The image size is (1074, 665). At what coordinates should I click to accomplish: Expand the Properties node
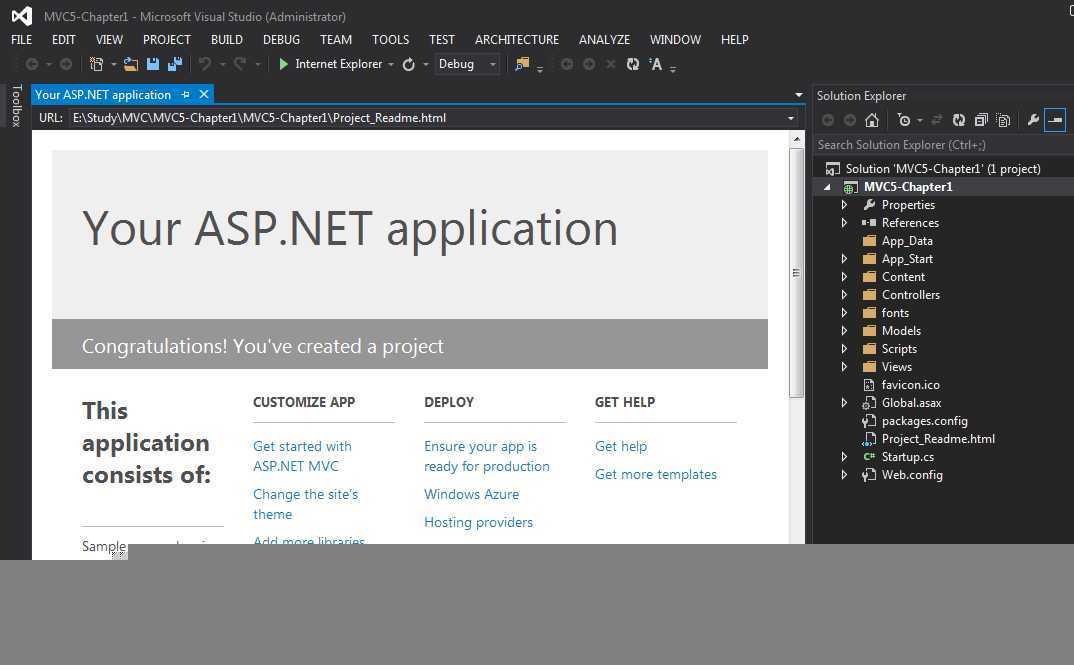pyautogui.click(x=844, y=205)
